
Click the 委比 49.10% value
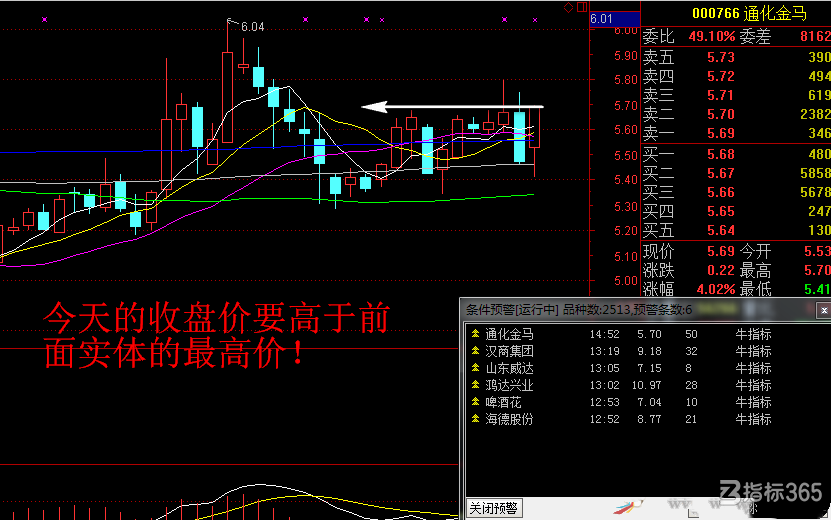(x=712, y=37)
